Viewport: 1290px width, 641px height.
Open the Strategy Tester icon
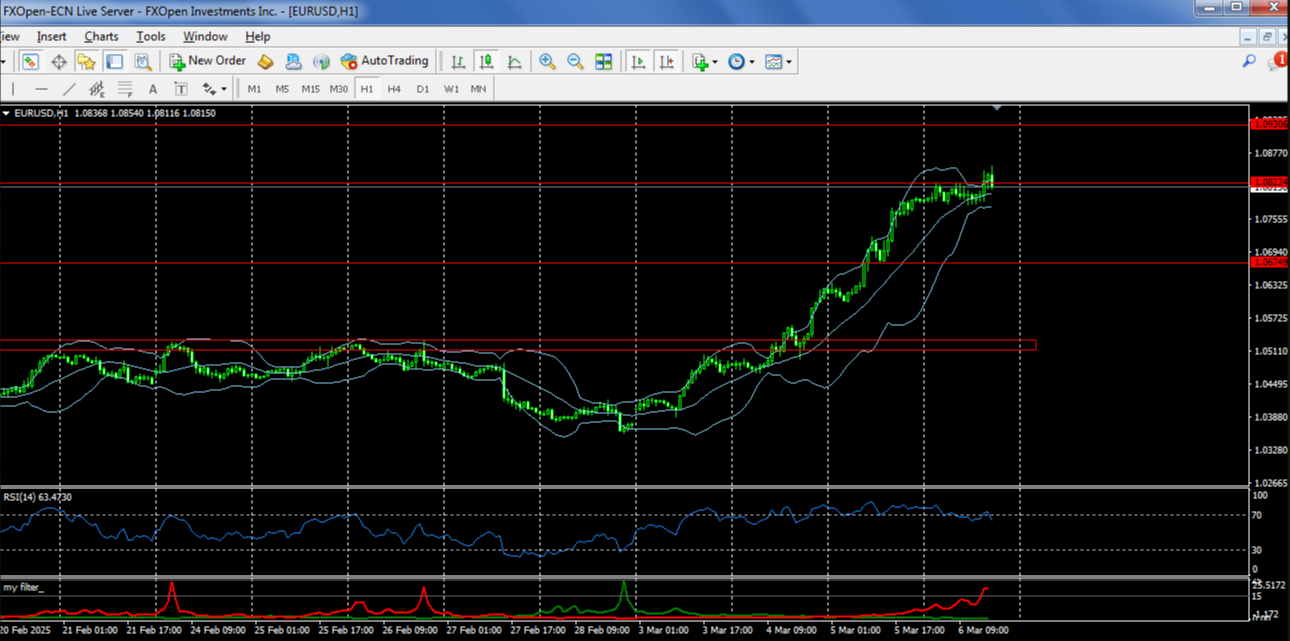pyautogui.click(x=143, y=62)
